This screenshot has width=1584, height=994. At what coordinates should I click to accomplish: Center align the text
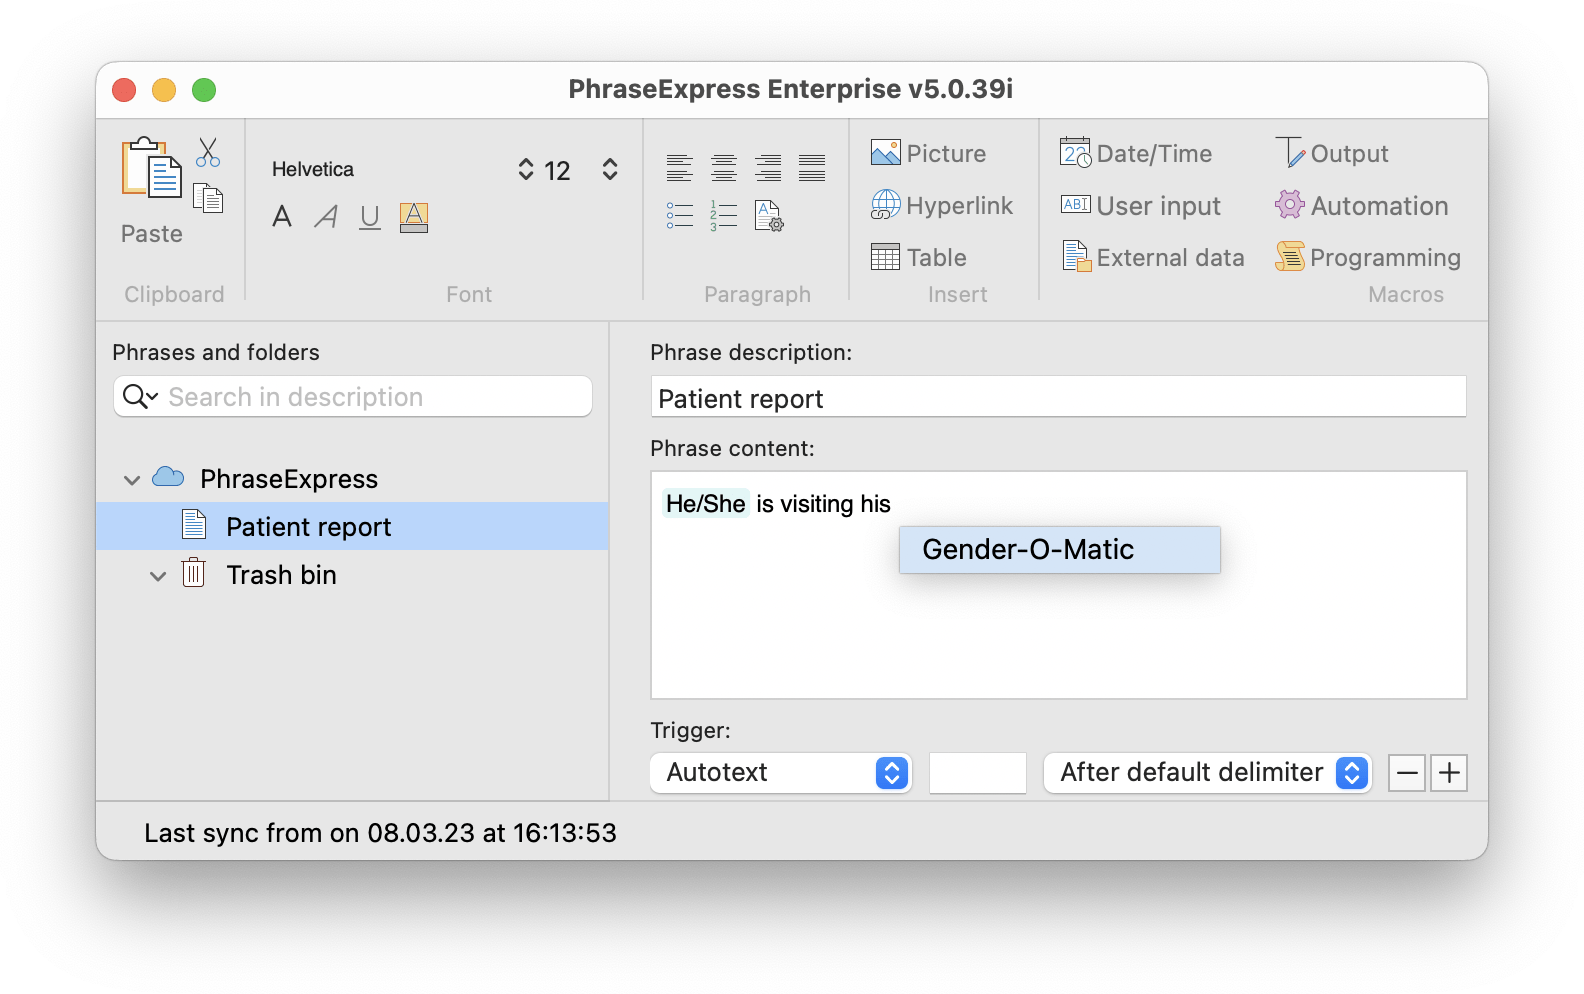click(724, 168)
